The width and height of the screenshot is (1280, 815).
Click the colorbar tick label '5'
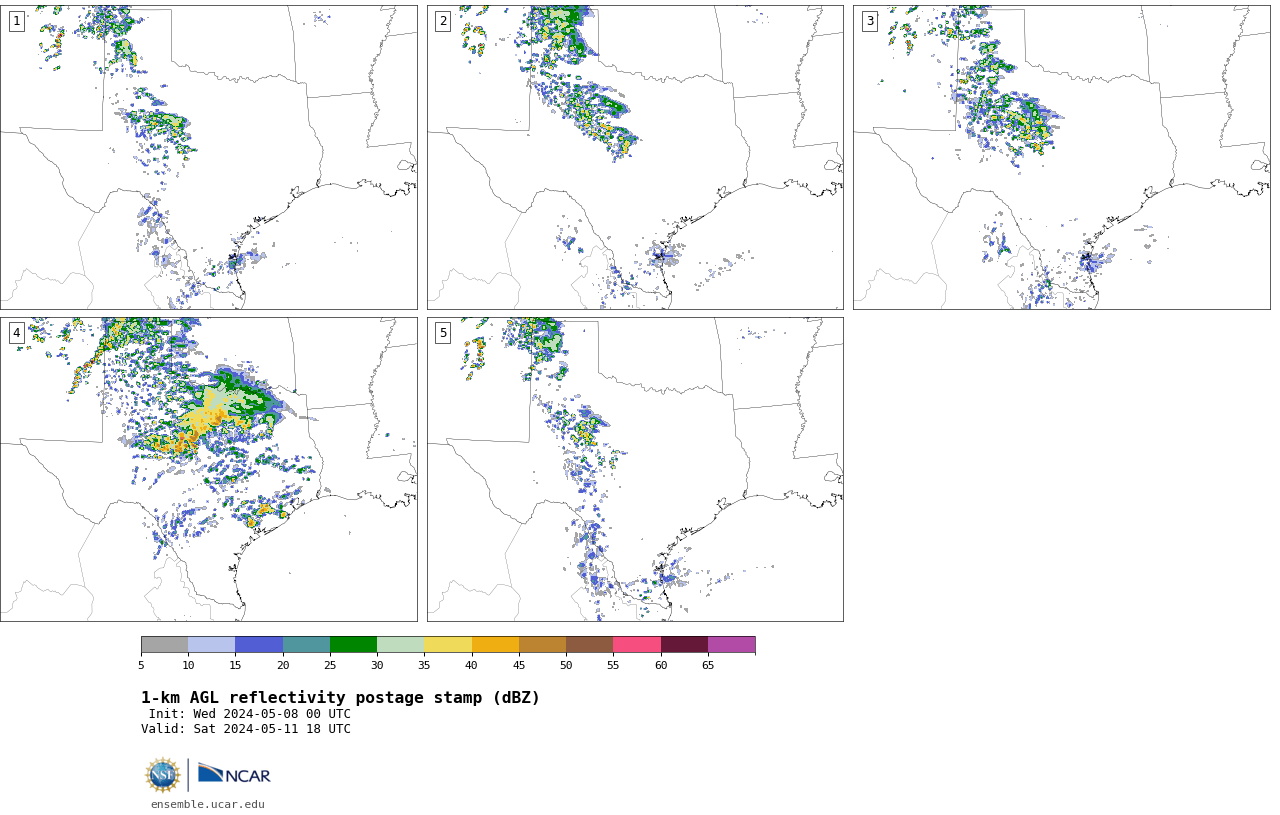(x=141, y=665)
